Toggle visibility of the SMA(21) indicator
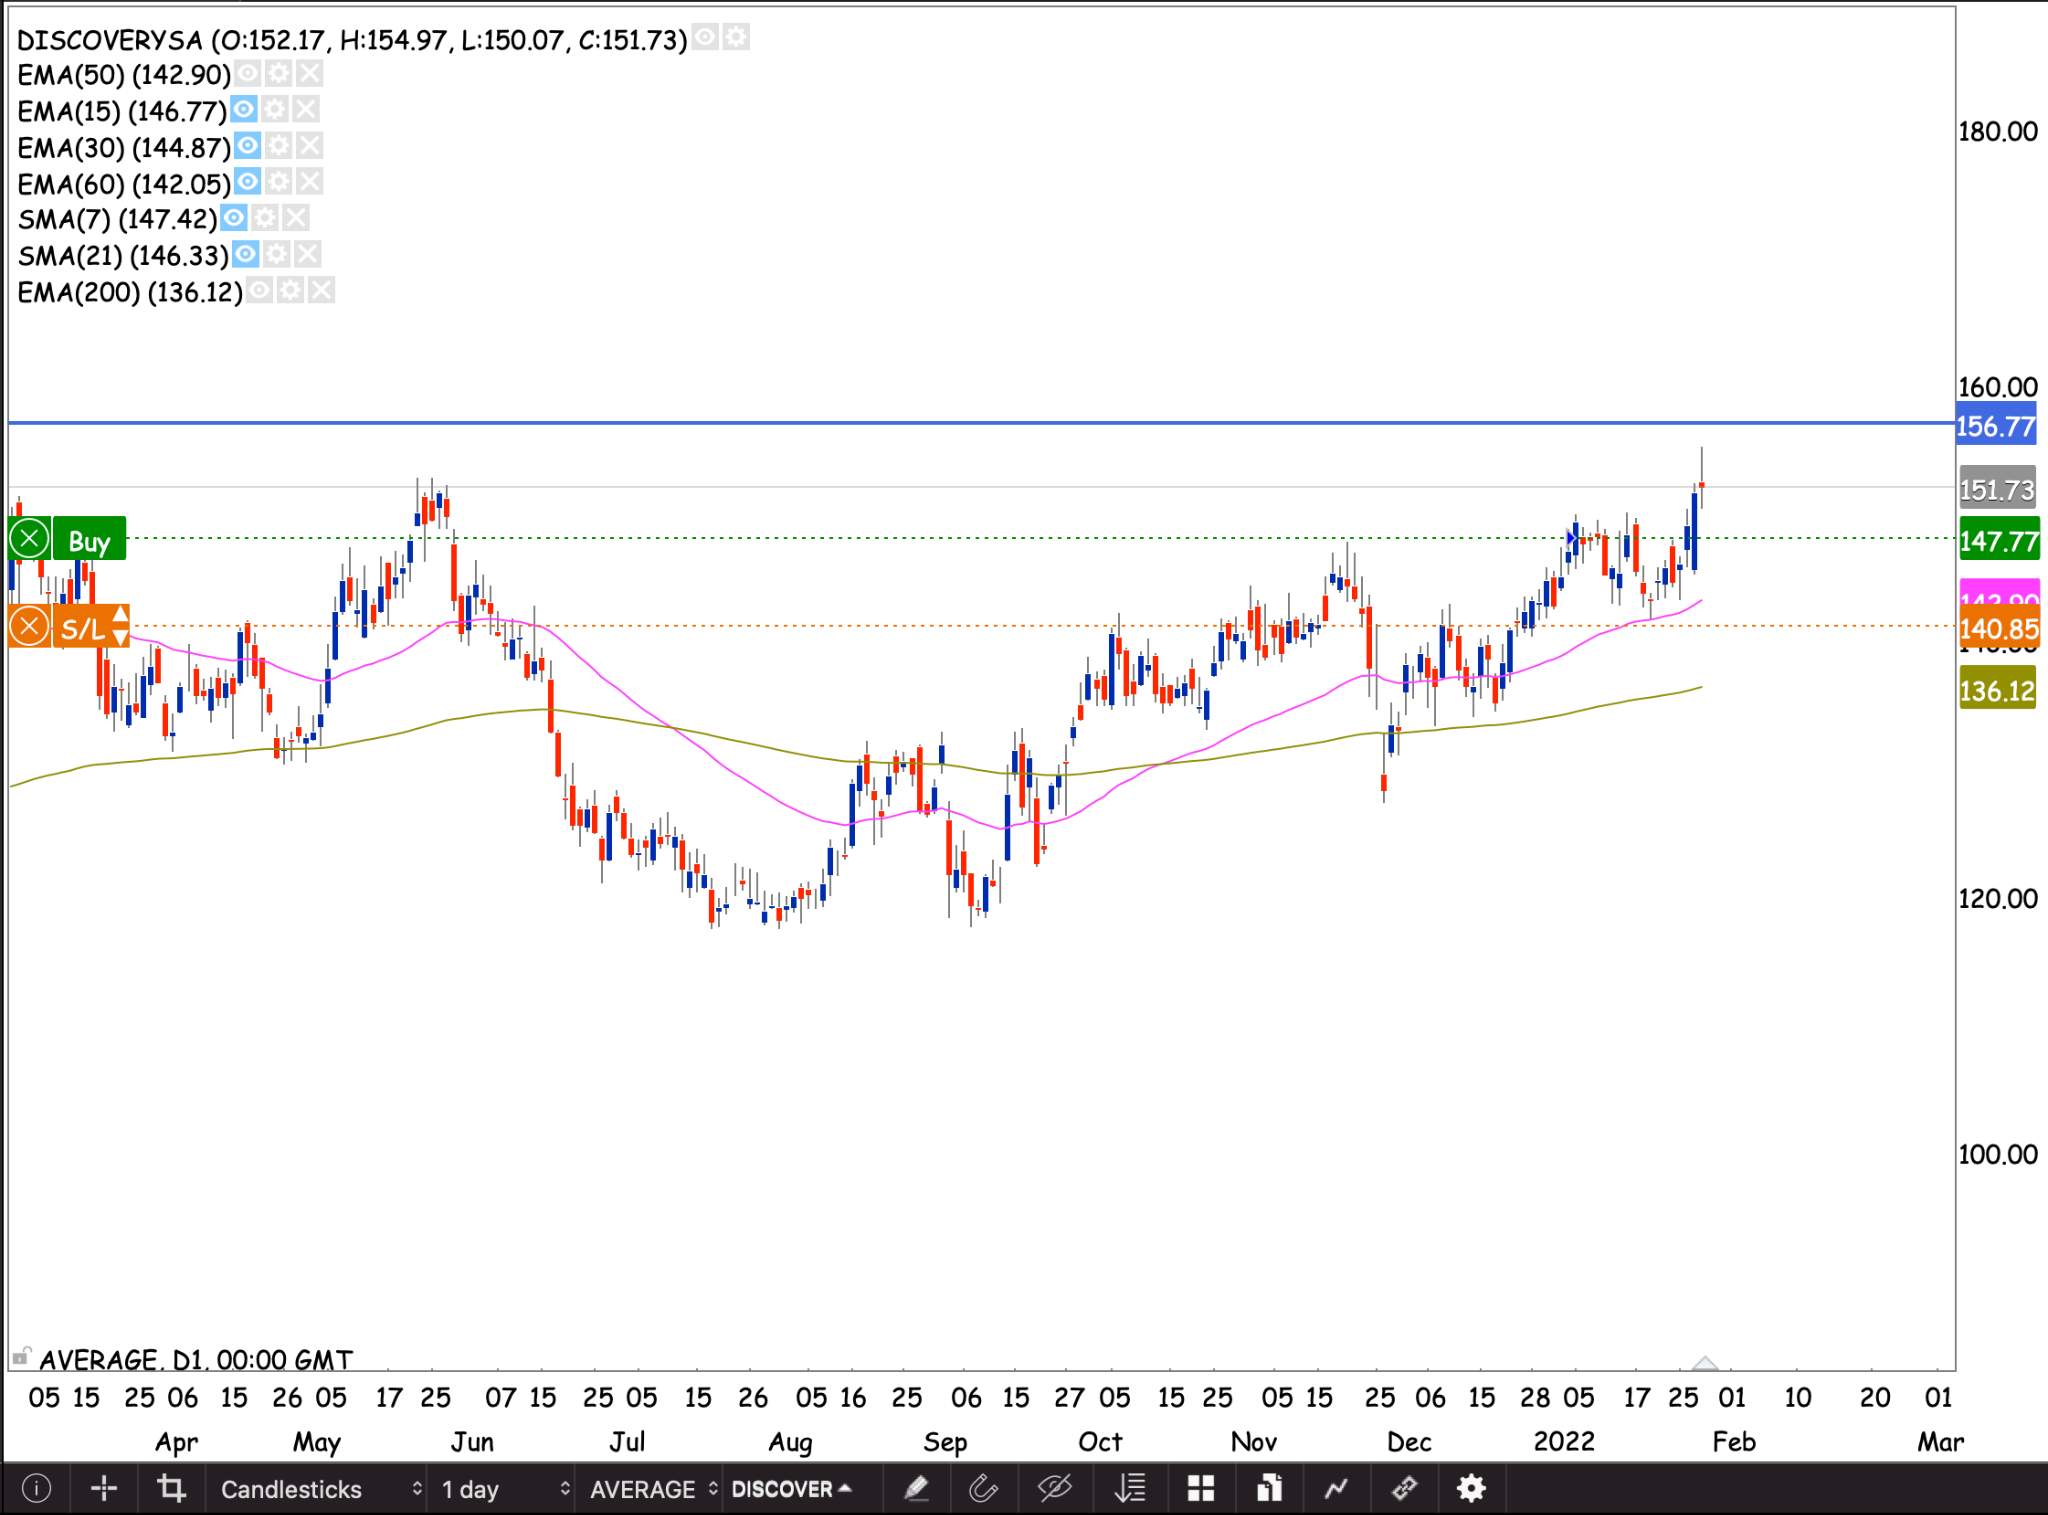Screen dimensions: 2048x1515 246,254
